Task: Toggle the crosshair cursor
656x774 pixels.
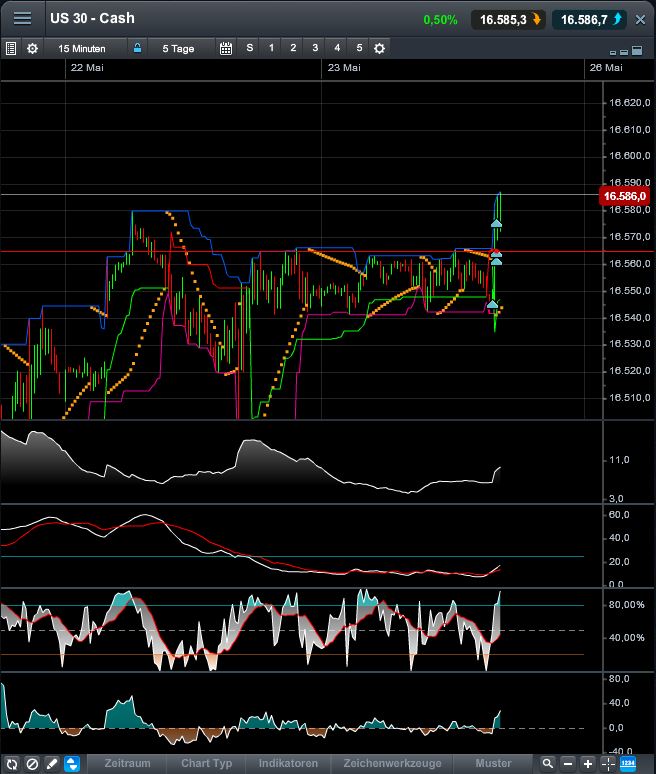Action: pos(608,764)
